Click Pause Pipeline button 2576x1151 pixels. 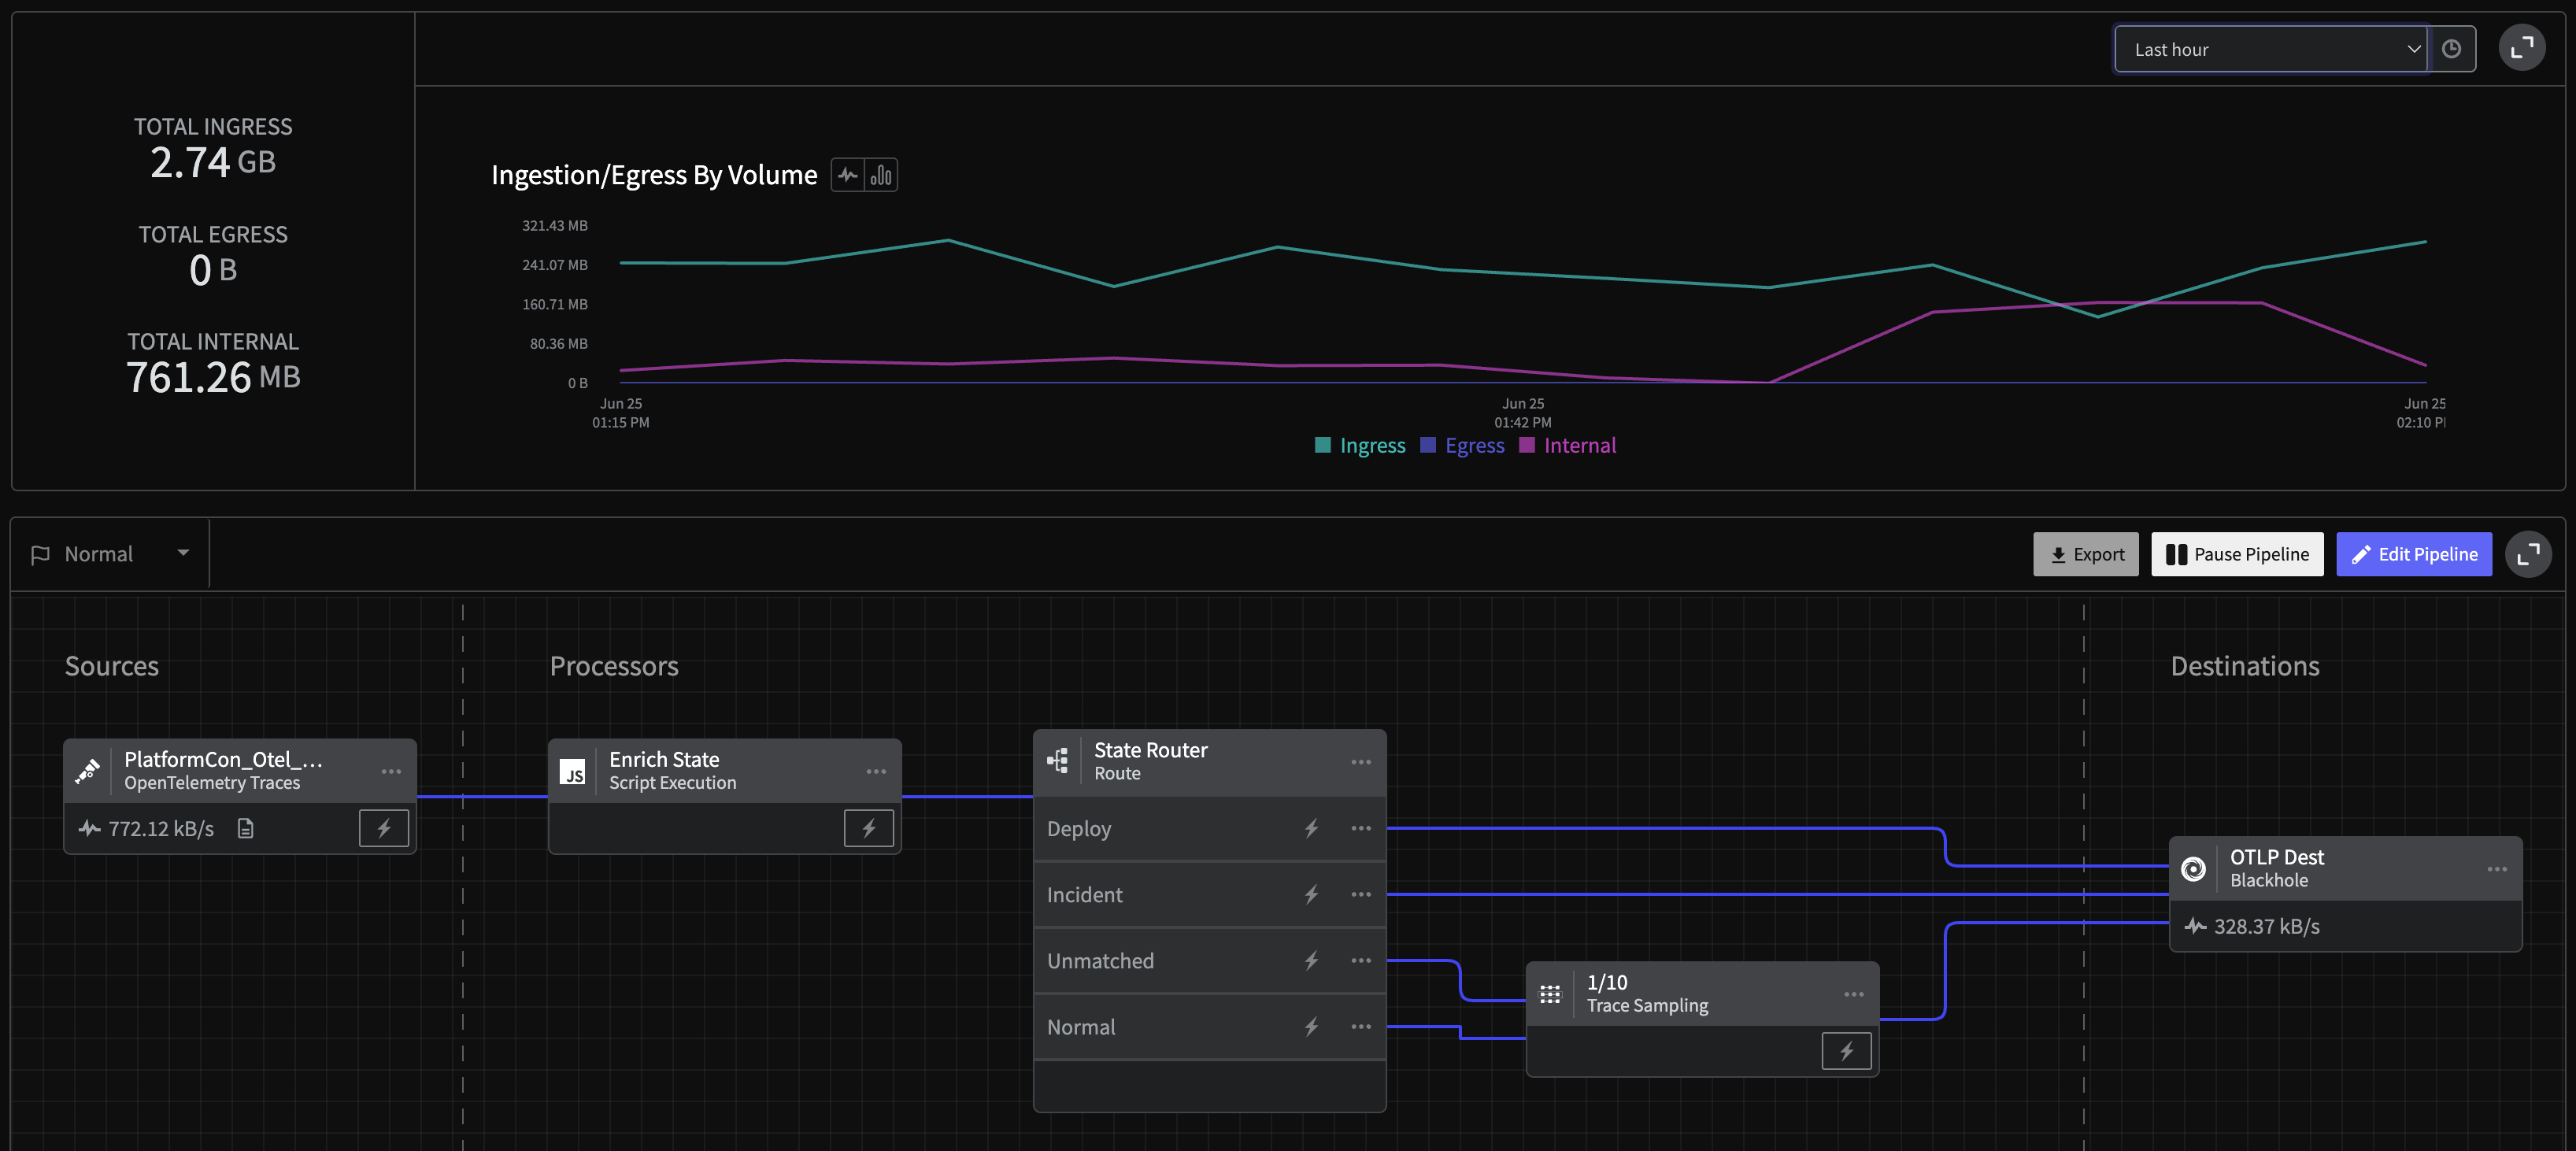(x=2237, y=554)
